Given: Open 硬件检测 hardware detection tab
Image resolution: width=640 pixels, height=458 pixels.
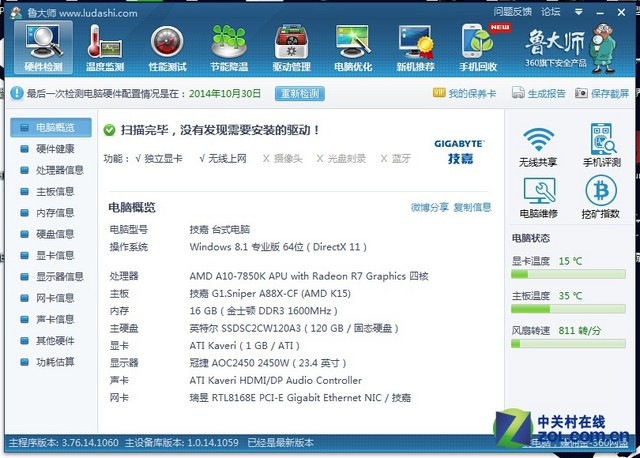Looking at the screenshot, I should click(43, 48).
